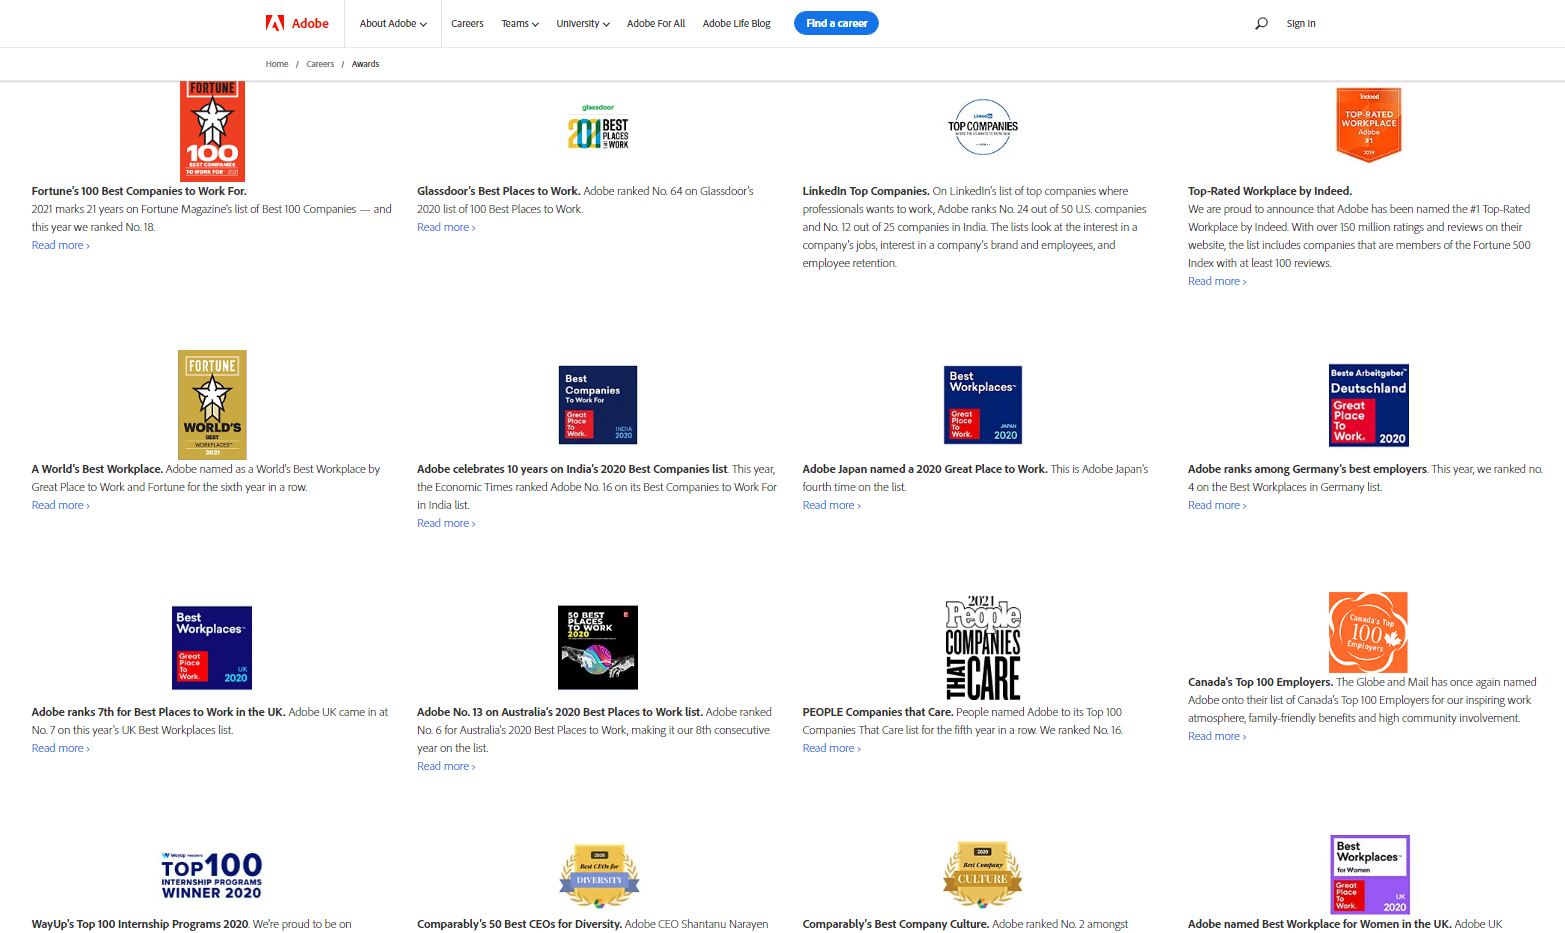Click the Adobe logo in the header
This screenshot has width=1565, height=933.
click(x=297, y=23)
